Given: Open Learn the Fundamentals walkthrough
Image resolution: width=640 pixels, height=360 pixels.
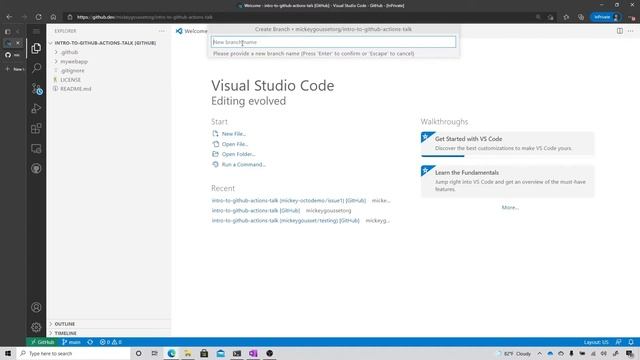Looking at the screenshot, I should (x=507, y=181).
